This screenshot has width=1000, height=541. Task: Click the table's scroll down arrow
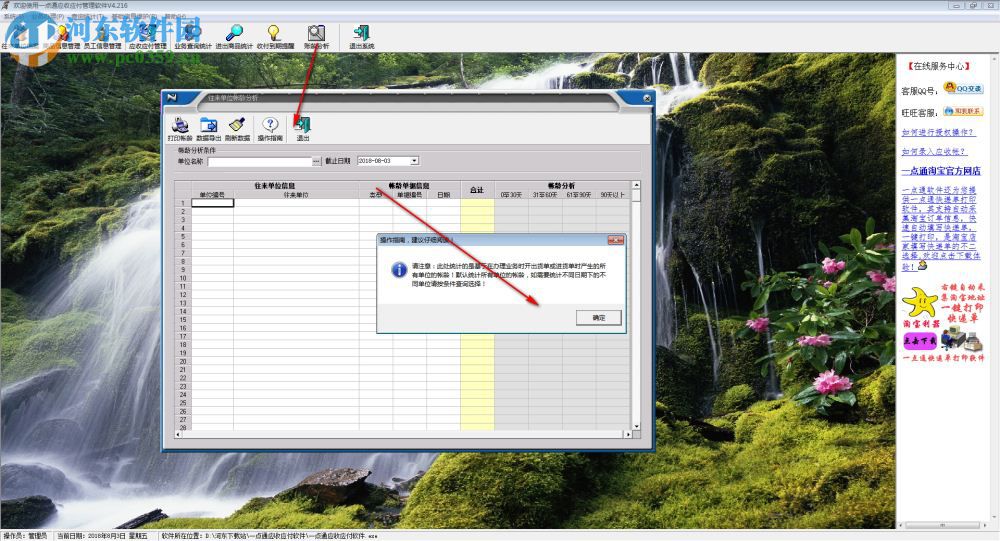pos(636,426)
